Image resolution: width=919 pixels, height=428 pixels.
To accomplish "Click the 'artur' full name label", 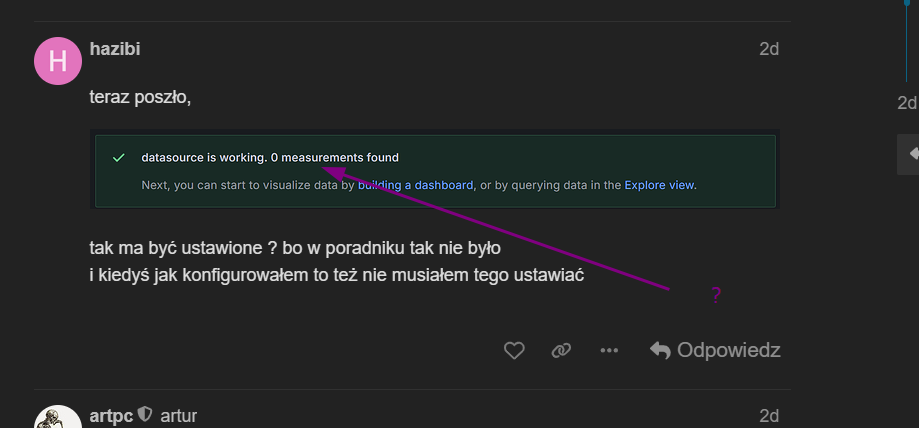I will [x=179, y=415].
